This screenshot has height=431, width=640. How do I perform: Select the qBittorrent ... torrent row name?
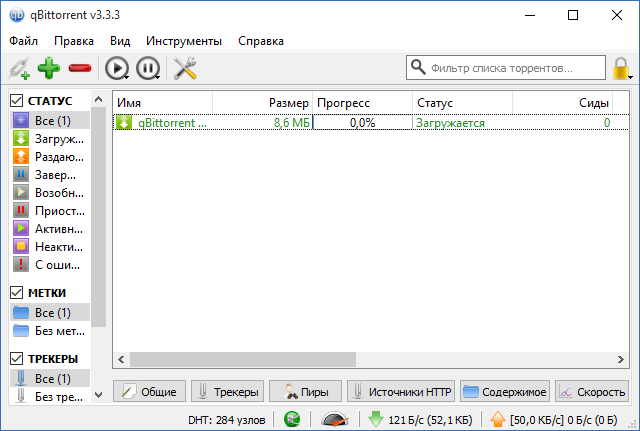click(x=172, y=123)
